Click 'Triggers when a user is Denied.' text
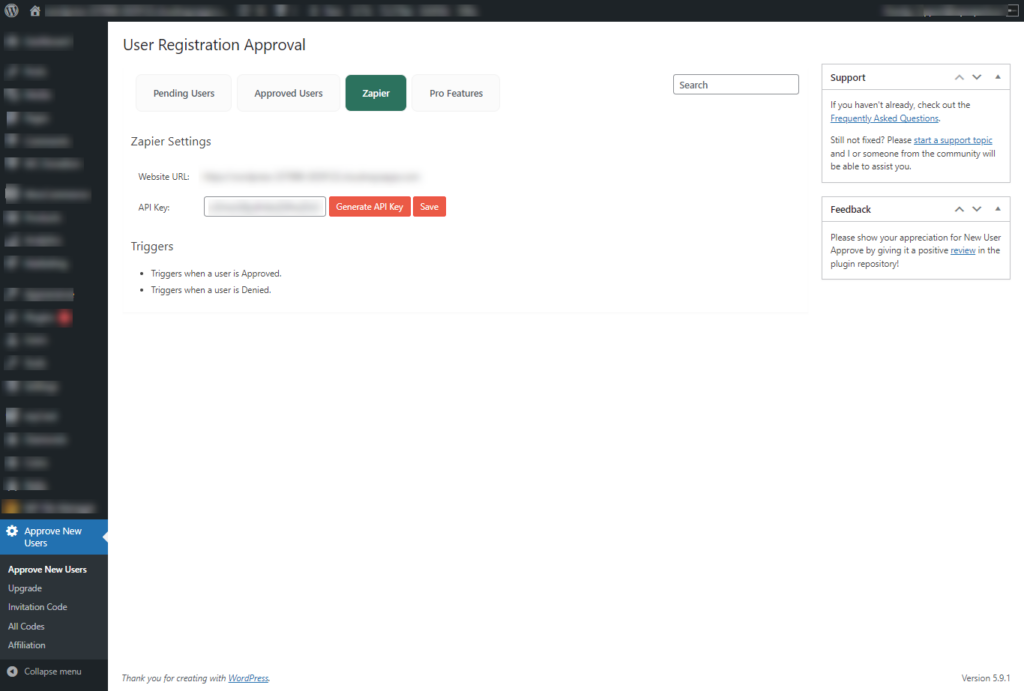 click(211, 289)
